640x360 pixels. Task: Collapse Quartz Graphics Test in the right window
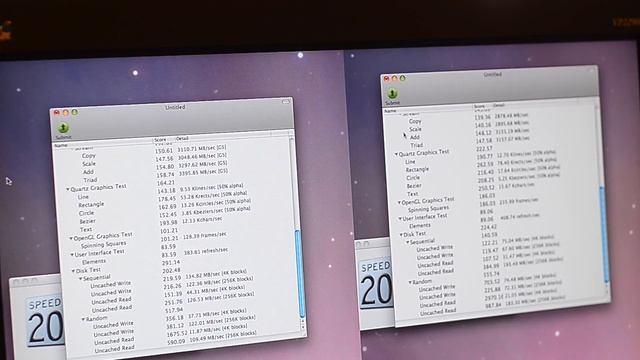click(x=396, y=154)
